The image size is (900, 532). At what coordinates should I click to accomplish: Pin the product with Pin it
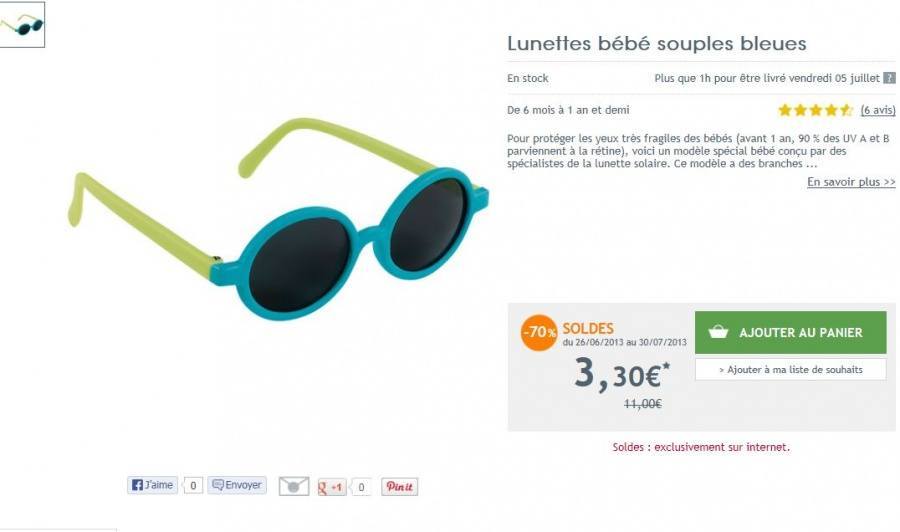point(399,487)
